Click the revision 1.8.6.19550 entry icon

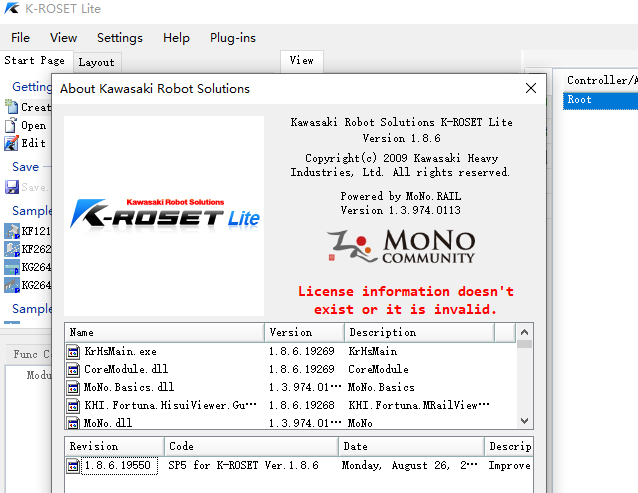(x=74, y=465)
